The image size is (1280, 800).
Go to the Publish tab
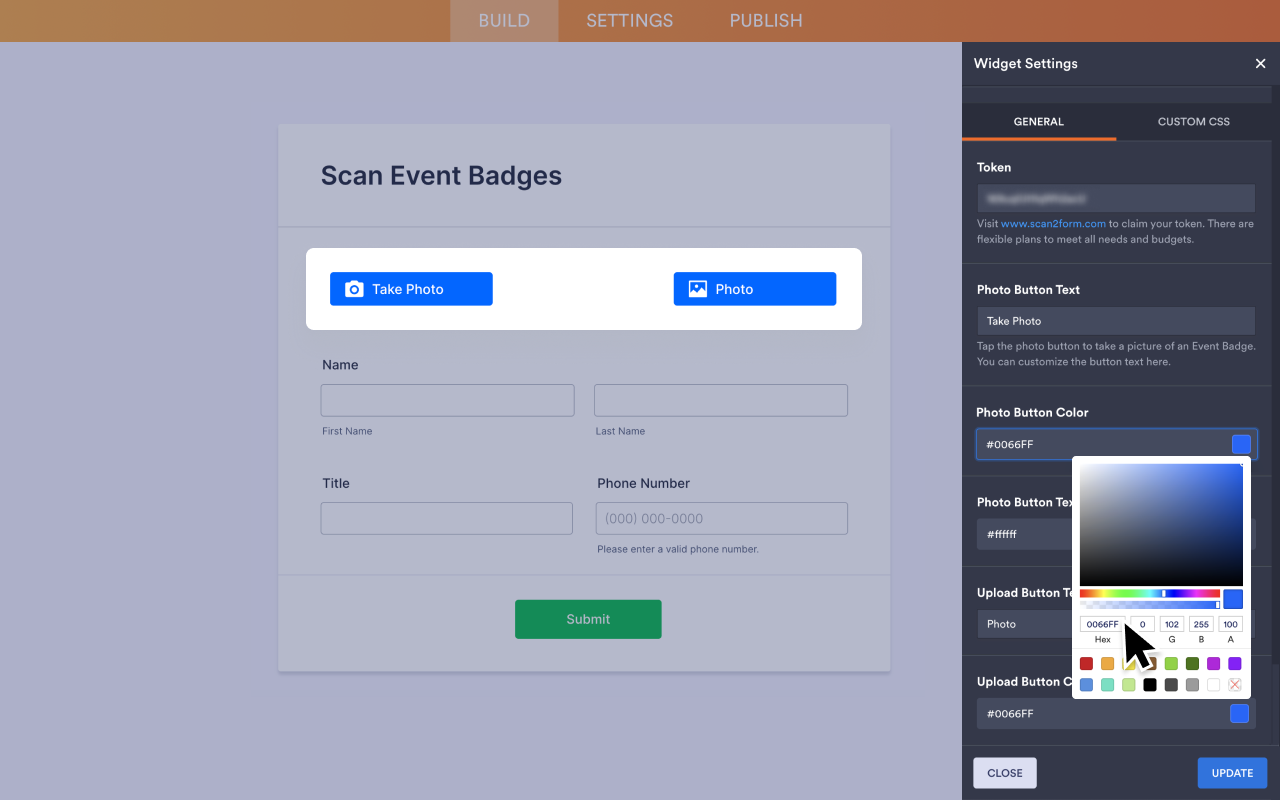pos(765,21)
